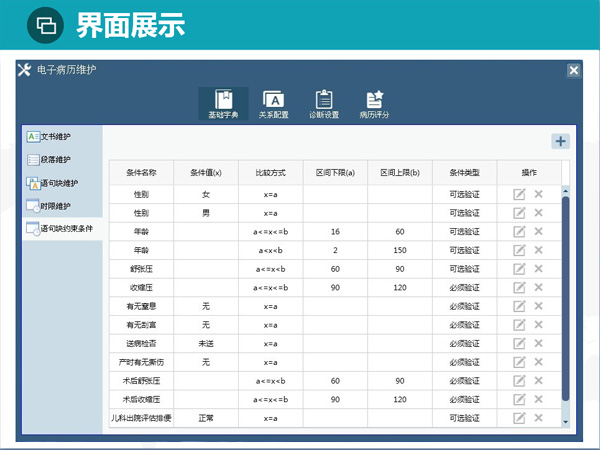The width and height of the screenshot is (600, 450).
Task: Click the 女 condition value cell
Action: point(206,194)
